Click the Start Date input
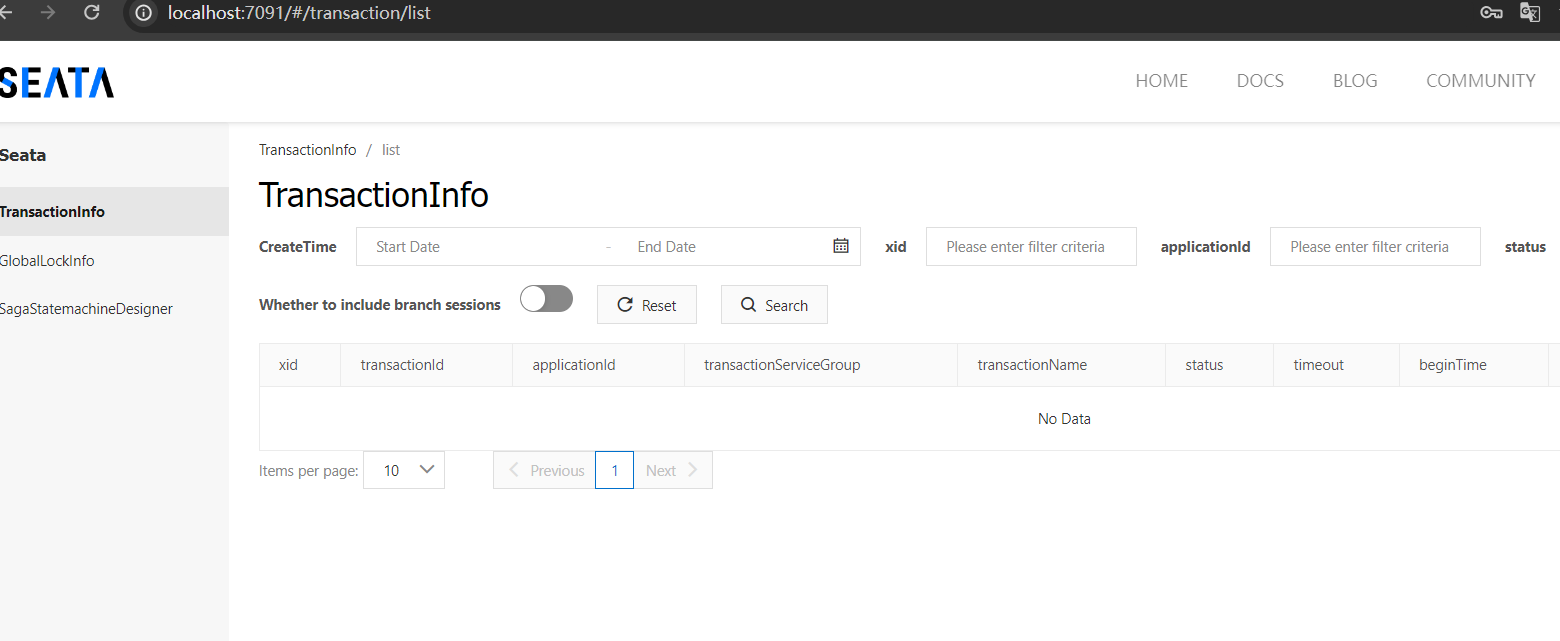Screen dimensions: 1560x641 pos(480,247)
